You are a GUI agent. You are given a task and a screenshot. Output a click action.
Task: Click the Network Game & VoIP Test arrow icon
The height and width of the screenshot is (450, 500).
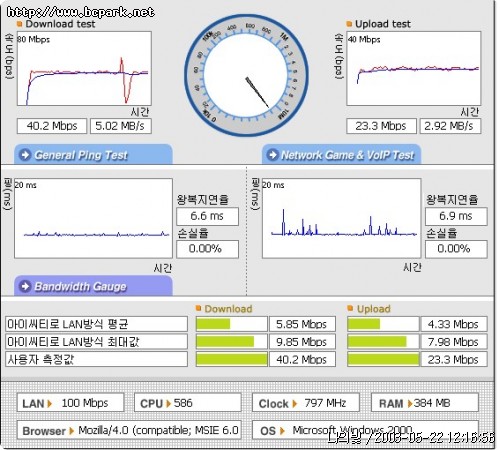pos(273,155)
